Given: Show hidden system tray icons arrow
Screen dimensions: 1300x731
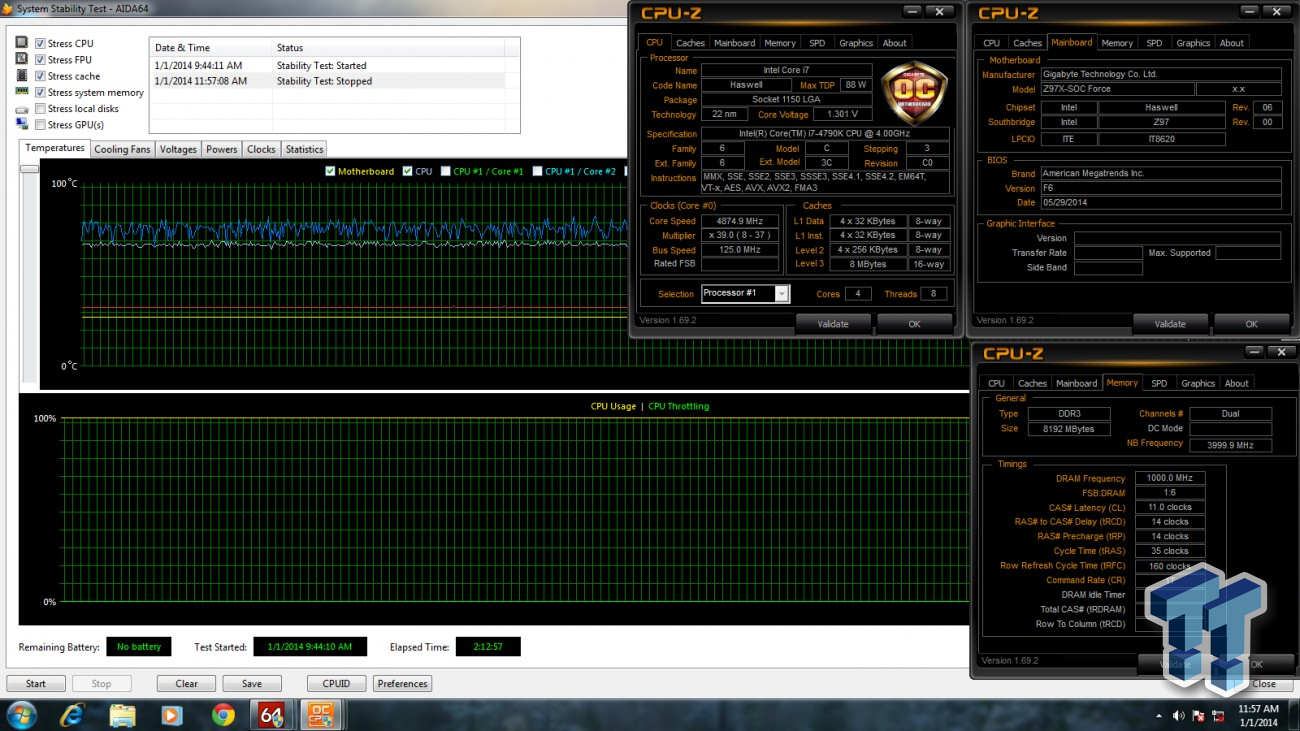Looking at the screenshot, I should [1160, 716].
